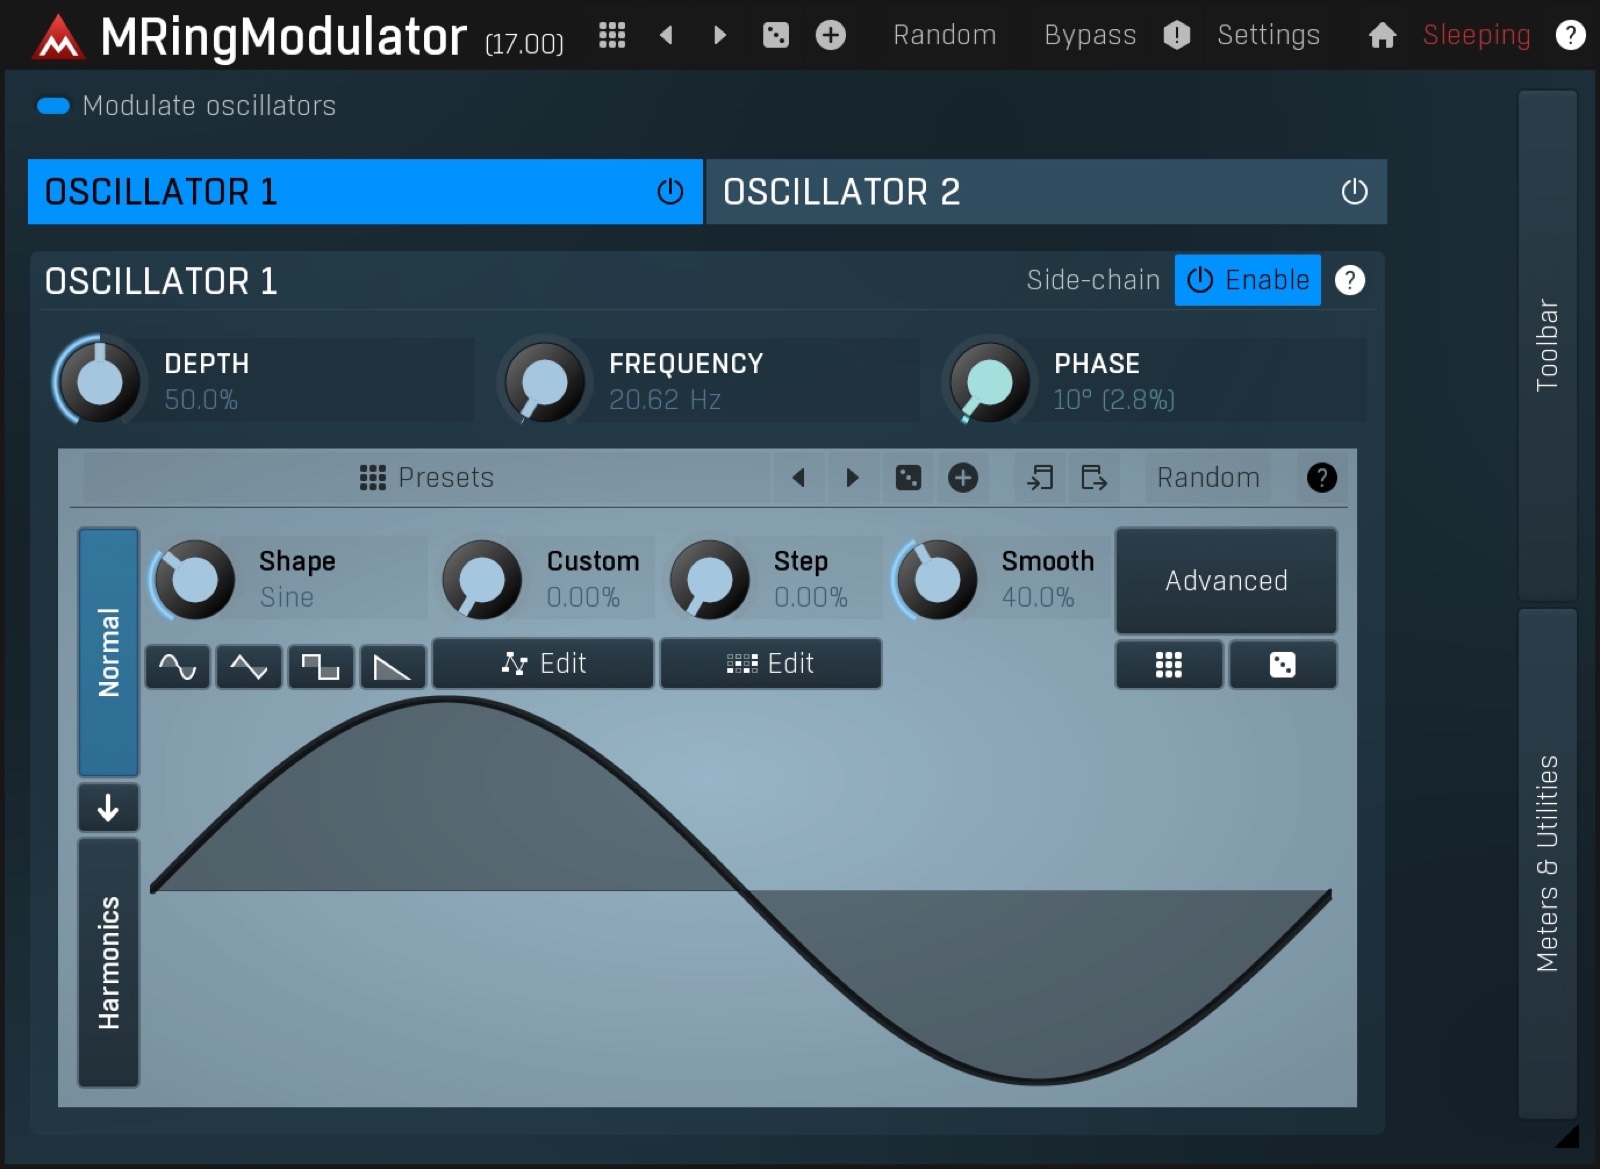Click the grid presets icon below Advanced
This screenshot has height=1169, width=1600.
tap(1169, 665)
